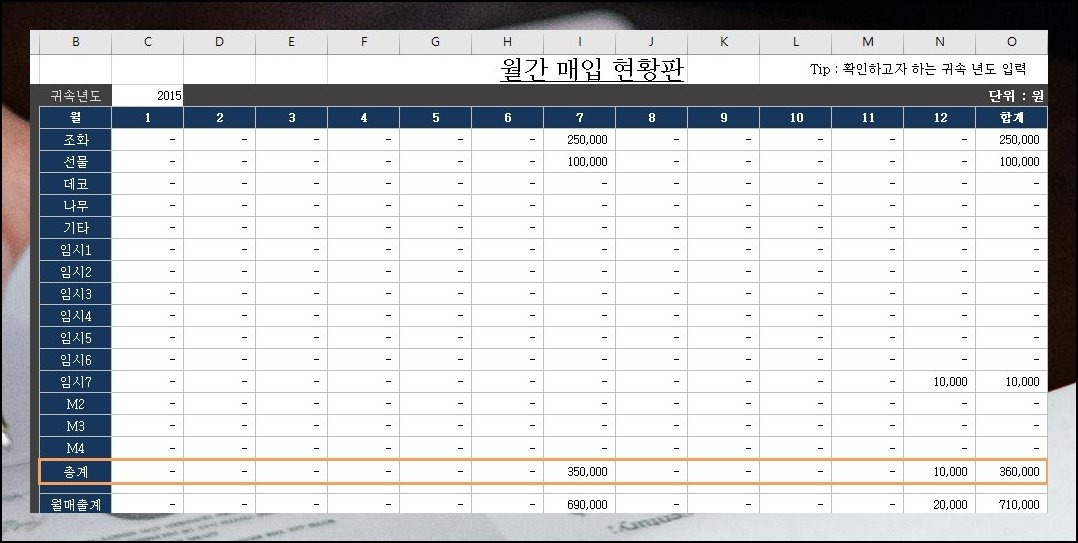The image size is (1078, 543).
Task: Click 100,000 in 선물 row month 7
Action: pos(587,162)
